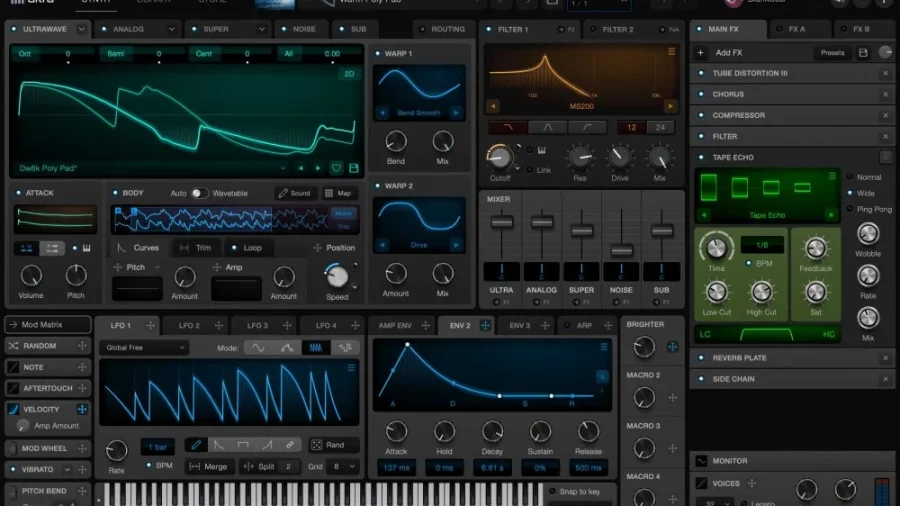Open the FX Presets button

(832, 53)
